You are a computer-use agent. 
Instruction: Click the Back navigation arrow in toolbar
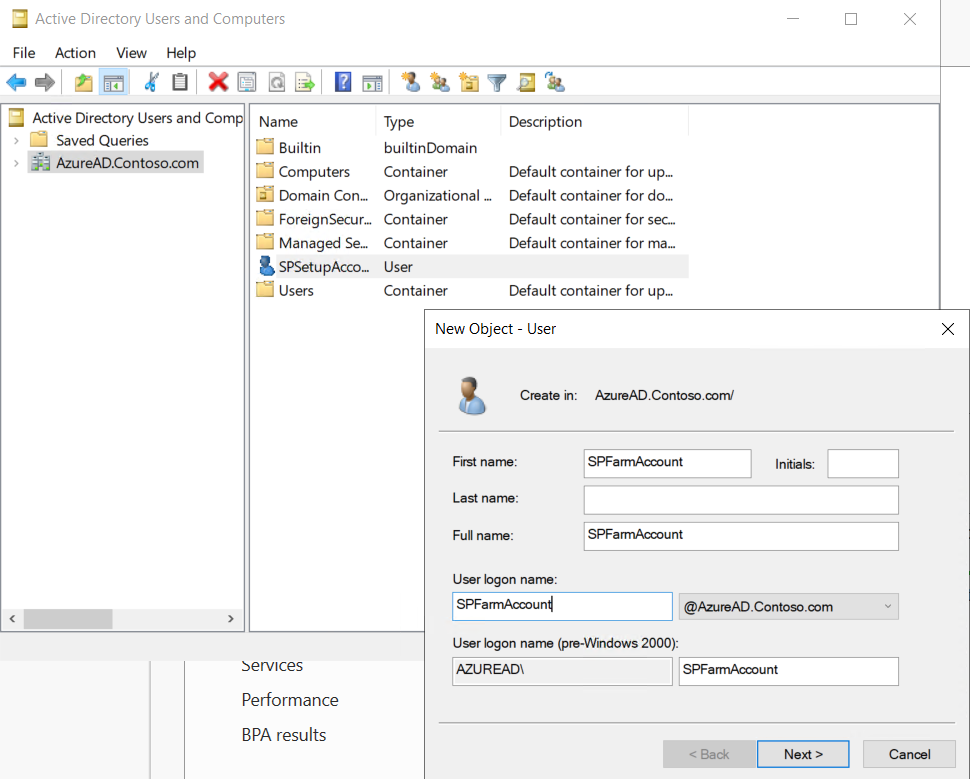click(x=16, y=82)
